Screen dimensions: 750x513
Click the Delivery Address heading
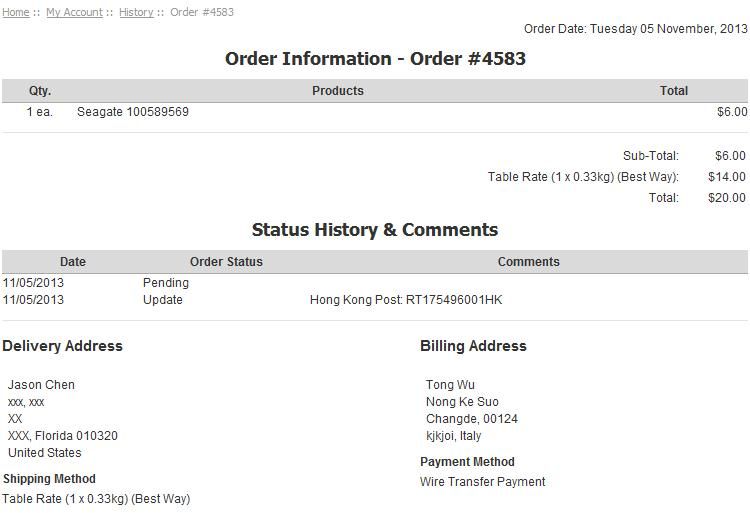pyautogui.click(x=62, y=346)
